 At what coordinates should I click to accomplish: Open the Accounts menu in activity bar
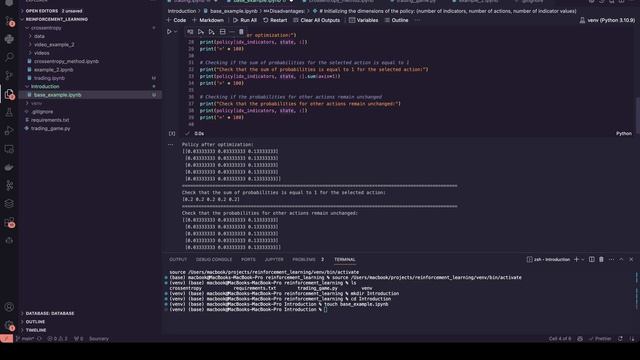[9, 307]
